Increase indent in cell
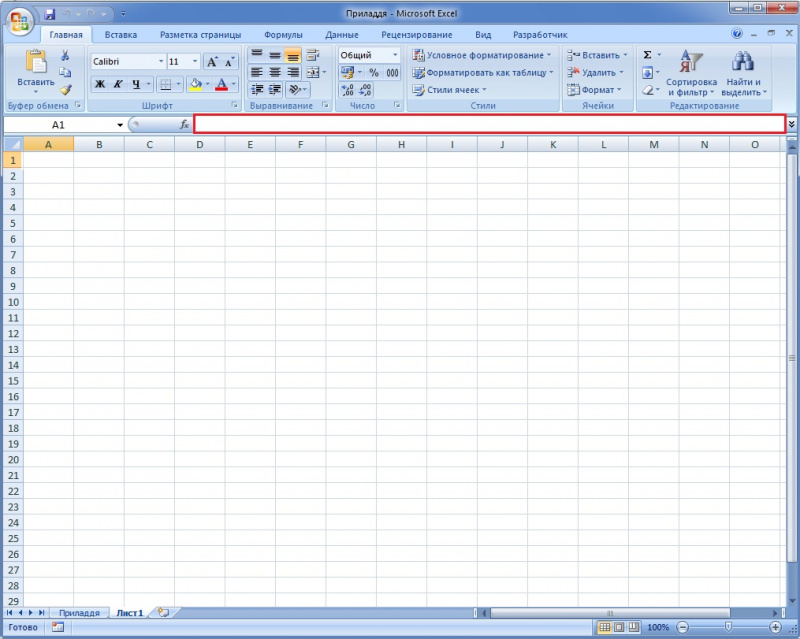The width and height of the screenshot is (800, 639). (274, 90)
